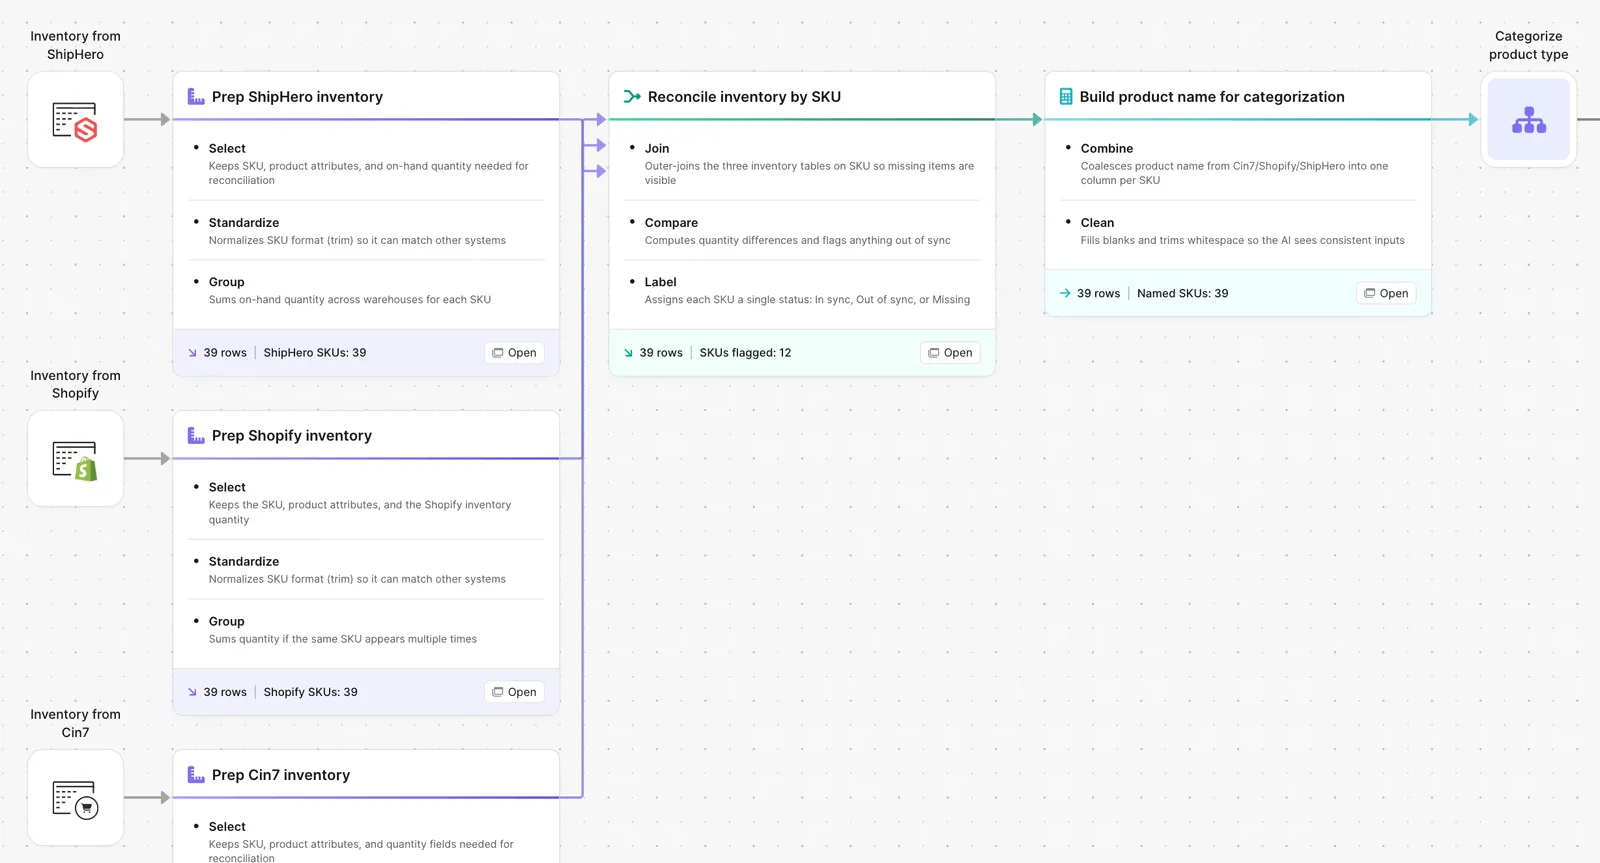The width and height of the screenshot is (1600, 863).
Task: Click 39 rows in the Reconcile card footer
Action: 661,353
